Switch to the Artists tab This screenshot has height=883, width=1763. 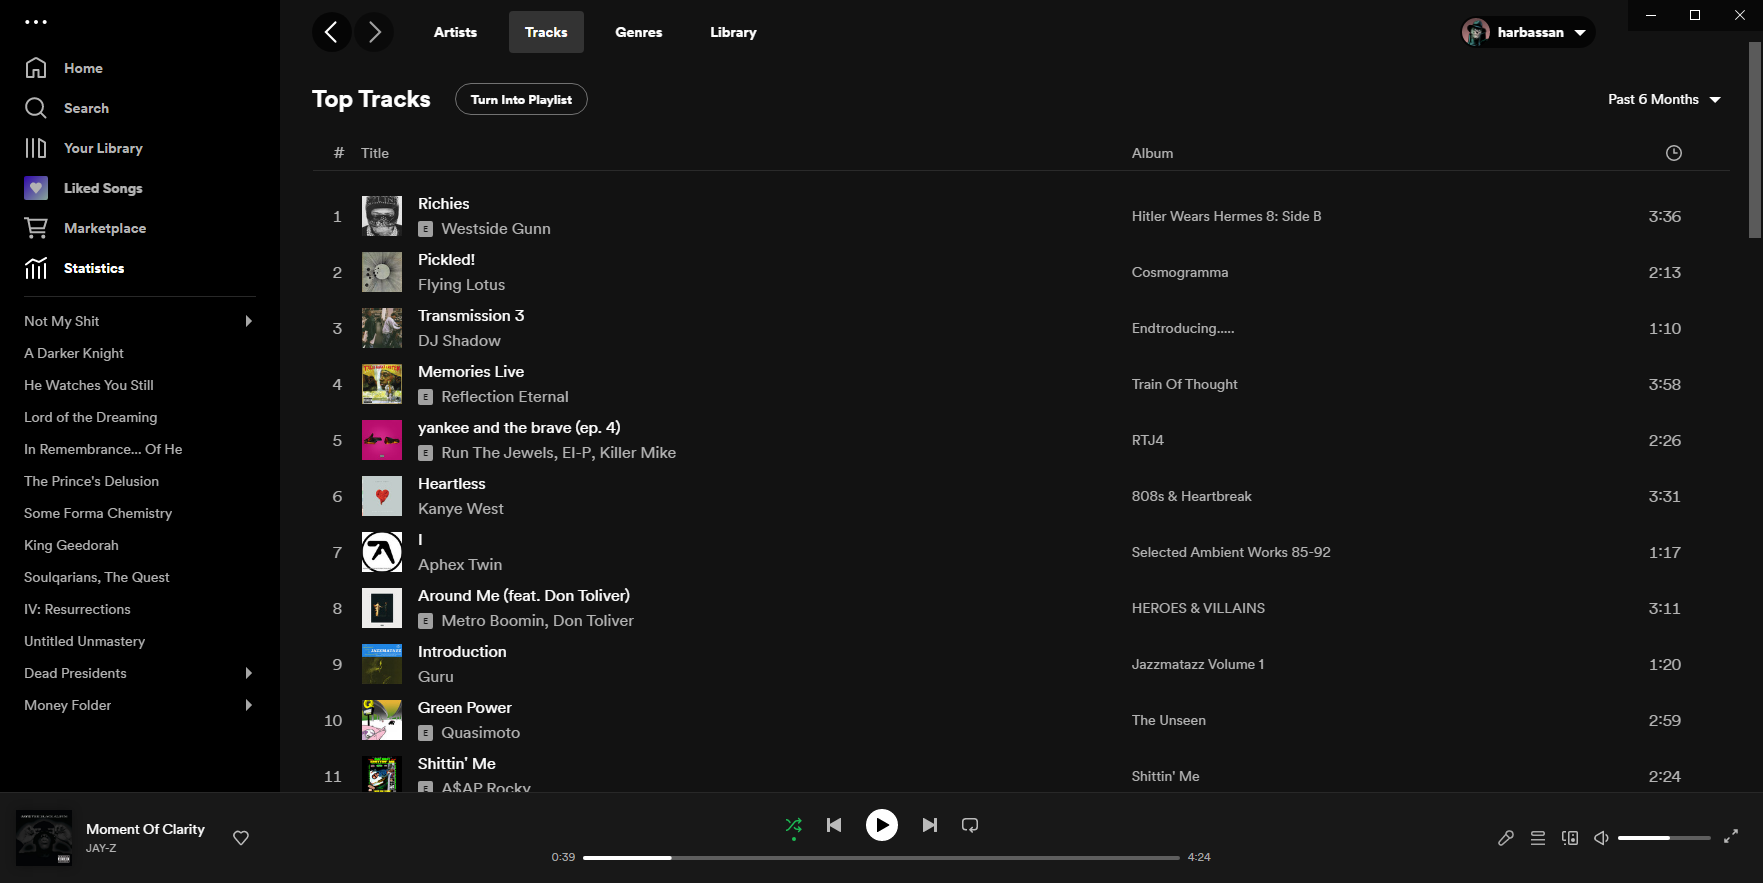(455, 32)
